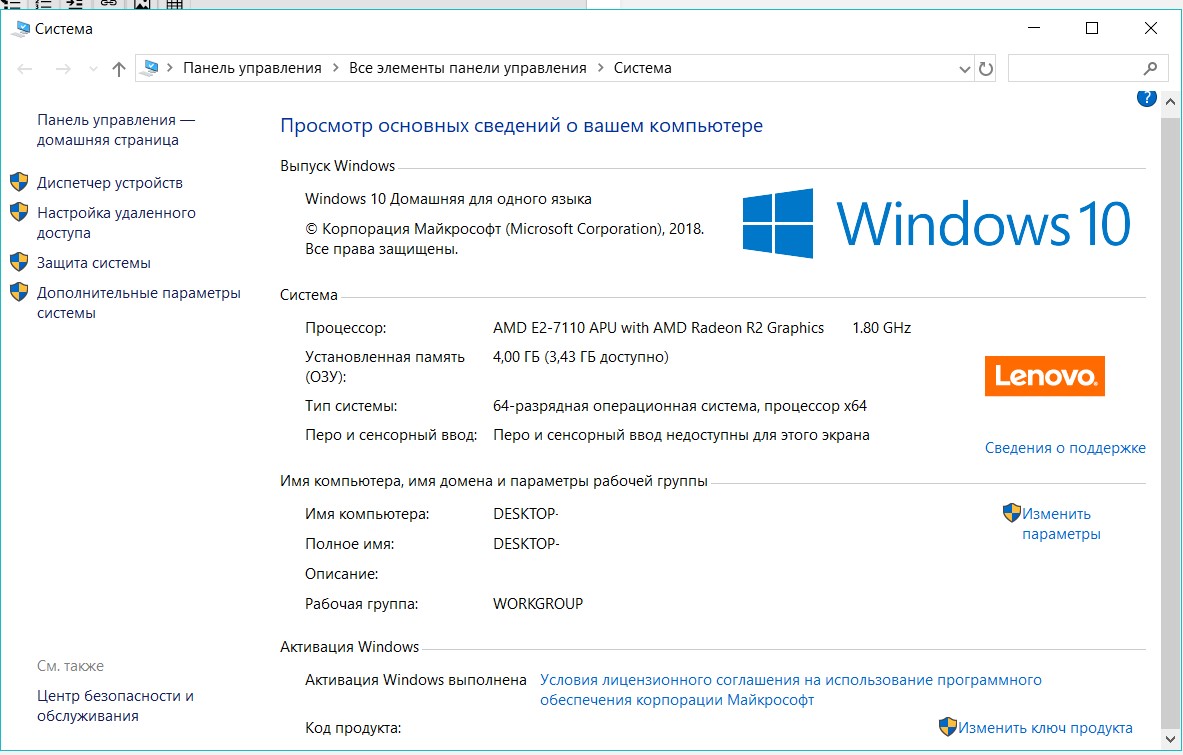1183x755 pixels.
Task: Click the workgroup value 'WORKGROUP'
Action: [x=538, y=603]
